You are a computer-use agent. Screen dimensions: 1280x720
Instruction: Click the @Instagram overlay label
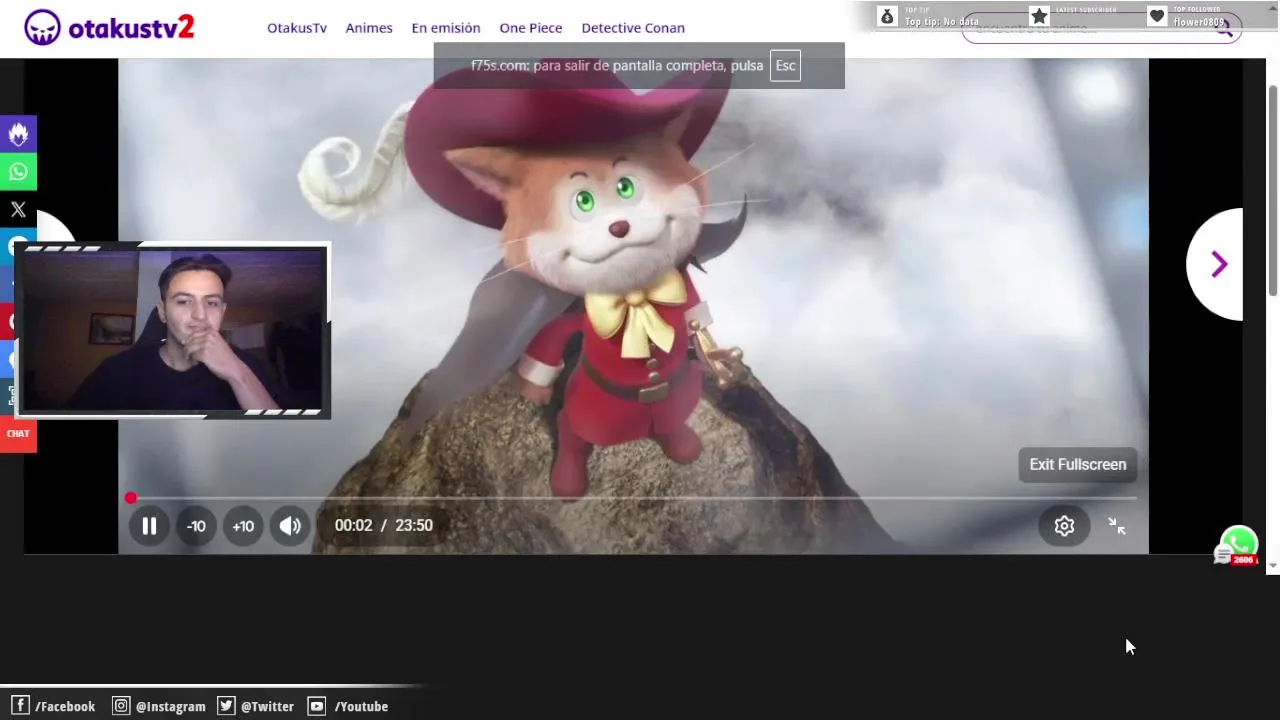click(x=159, y=706)
